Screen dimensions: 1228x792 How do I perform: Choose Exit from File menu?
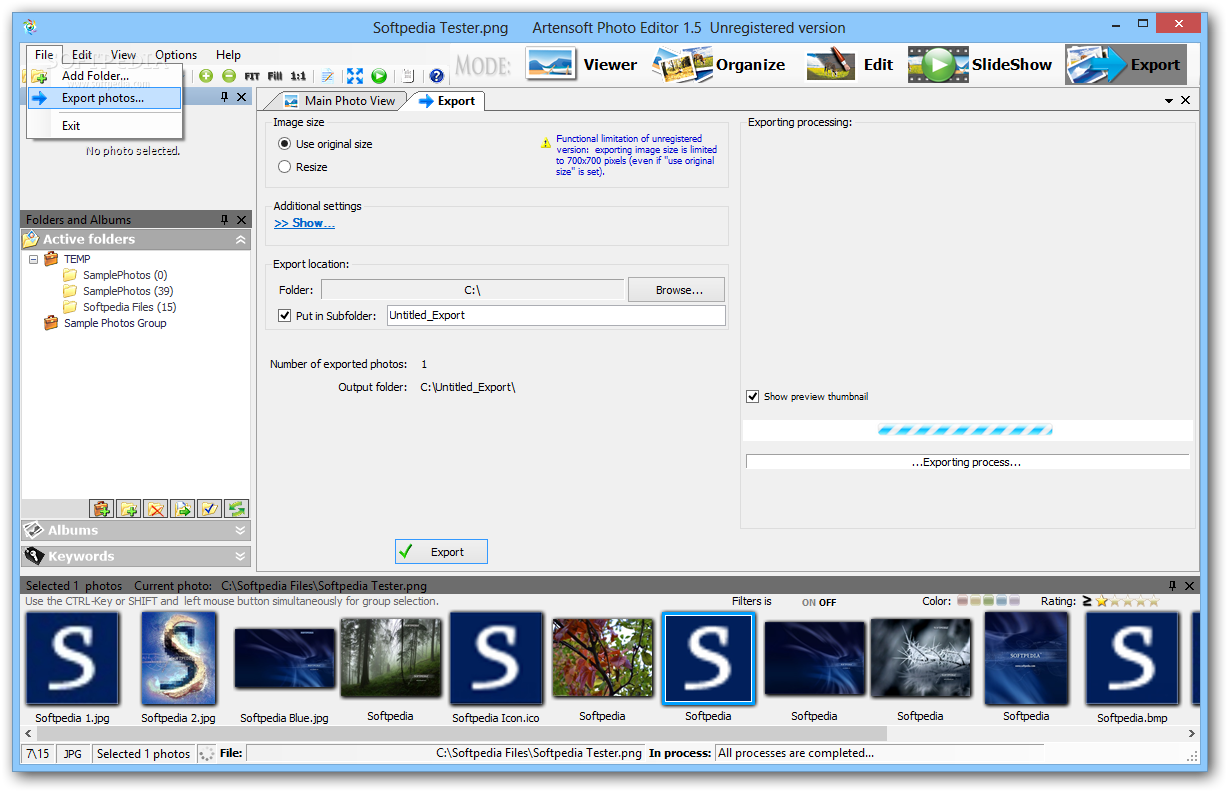(105, 126)
